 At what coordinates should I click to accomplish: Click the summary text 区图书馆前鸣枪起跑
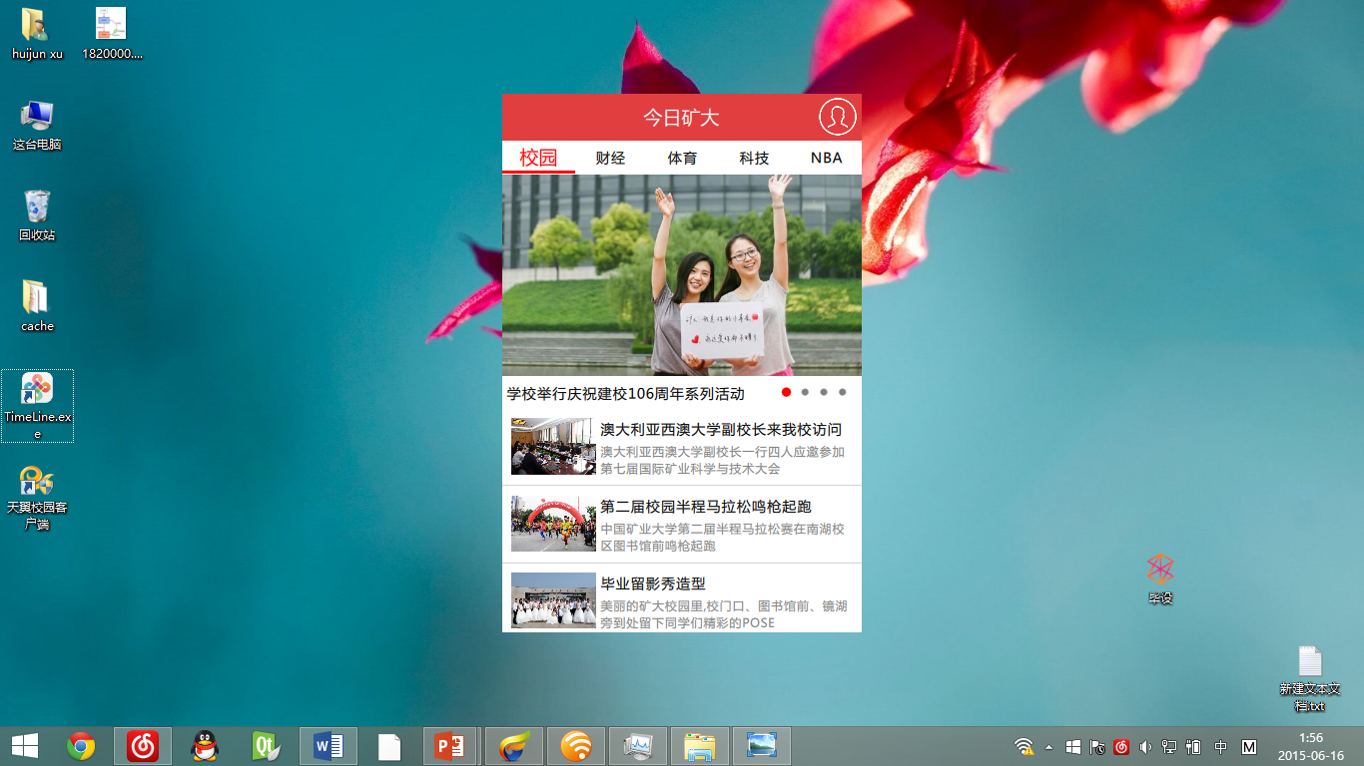[658, 546]
